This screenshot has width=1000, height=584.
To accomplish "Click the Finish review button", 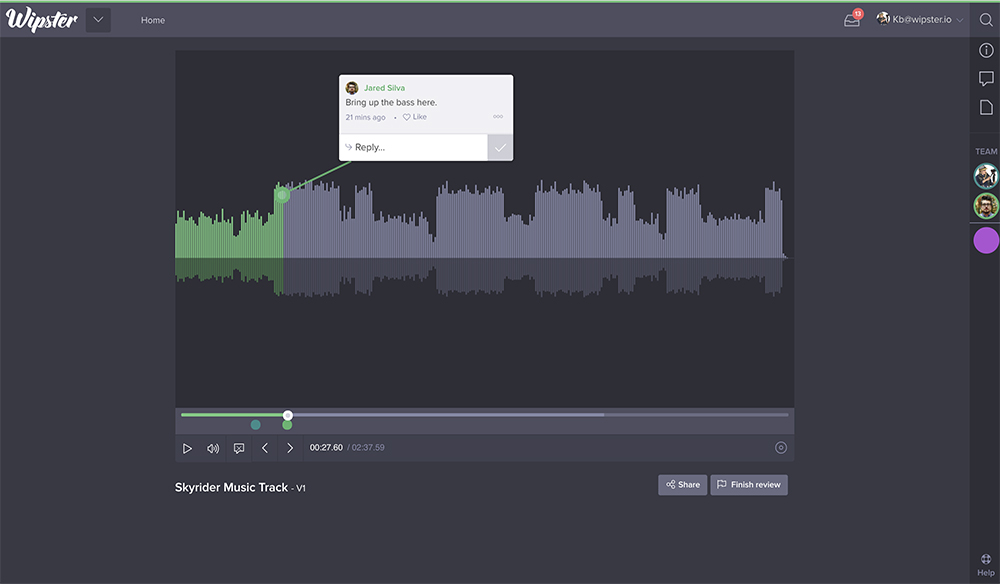I will coord(749,485).
